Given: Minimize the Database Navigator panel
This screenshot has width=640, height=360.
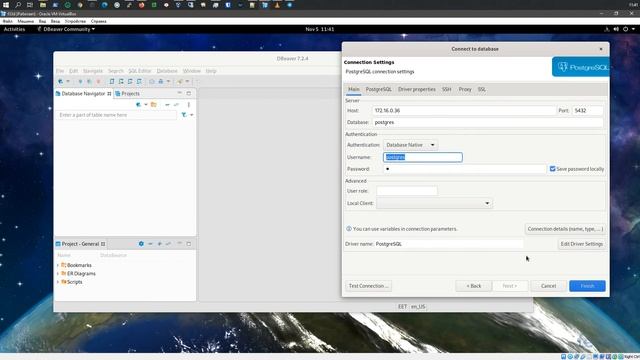Looking at the screenshot, I should [x=180, y=93].
